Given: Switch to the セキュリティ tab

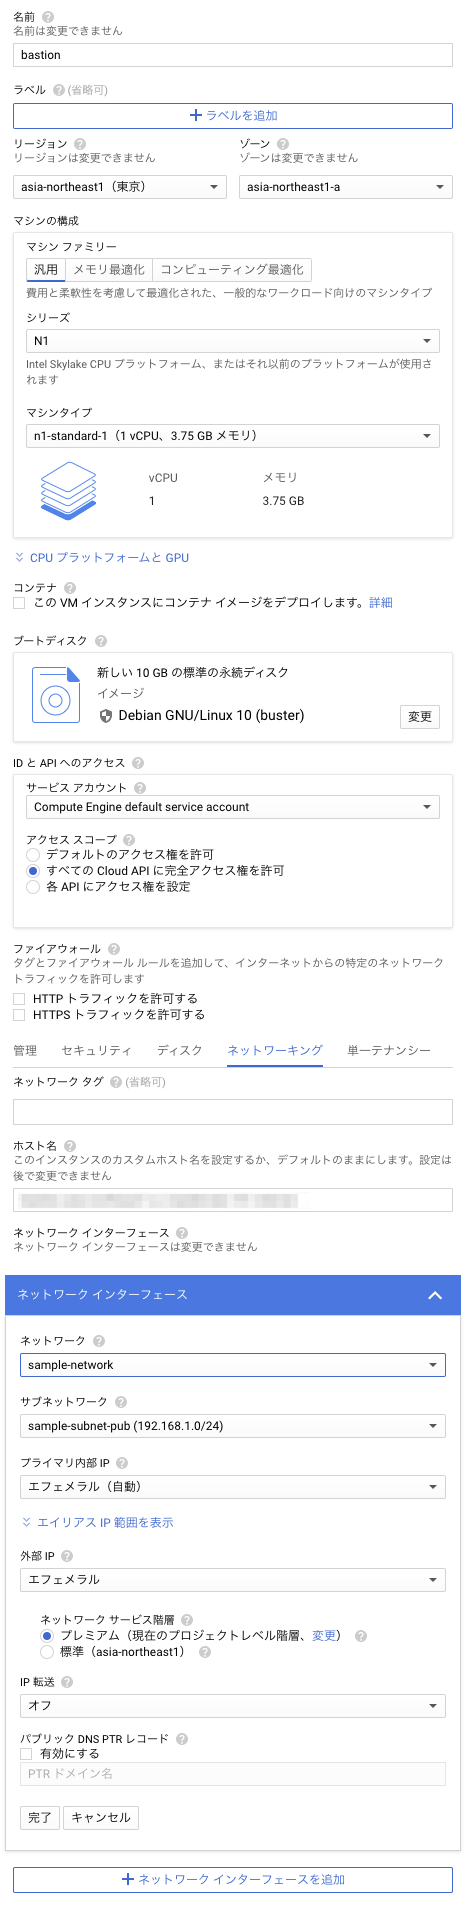Looking at the screenshot, I should [x=97, y=1050].
